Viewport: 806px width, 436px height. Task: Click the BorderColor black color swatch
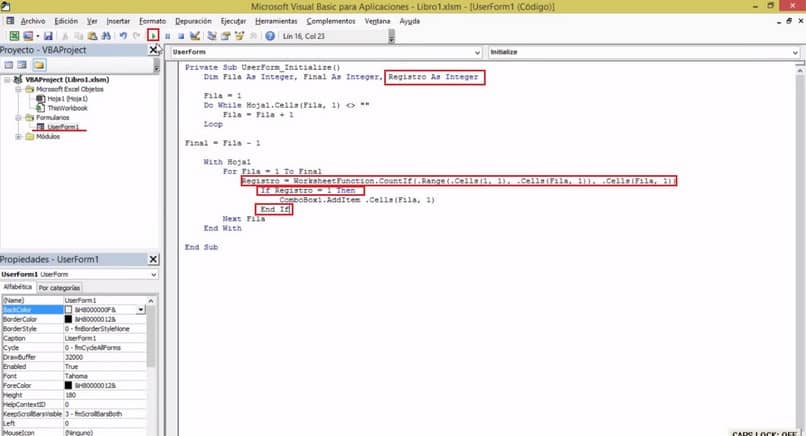(x=68, y=319)
